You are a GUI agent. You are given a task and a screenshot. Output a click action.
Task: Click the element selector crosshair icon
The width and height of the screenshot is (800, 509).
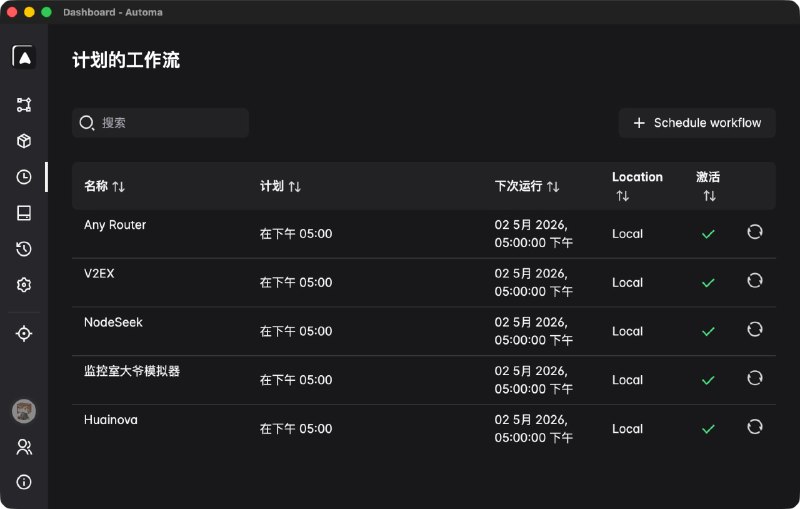coord(23,334)
